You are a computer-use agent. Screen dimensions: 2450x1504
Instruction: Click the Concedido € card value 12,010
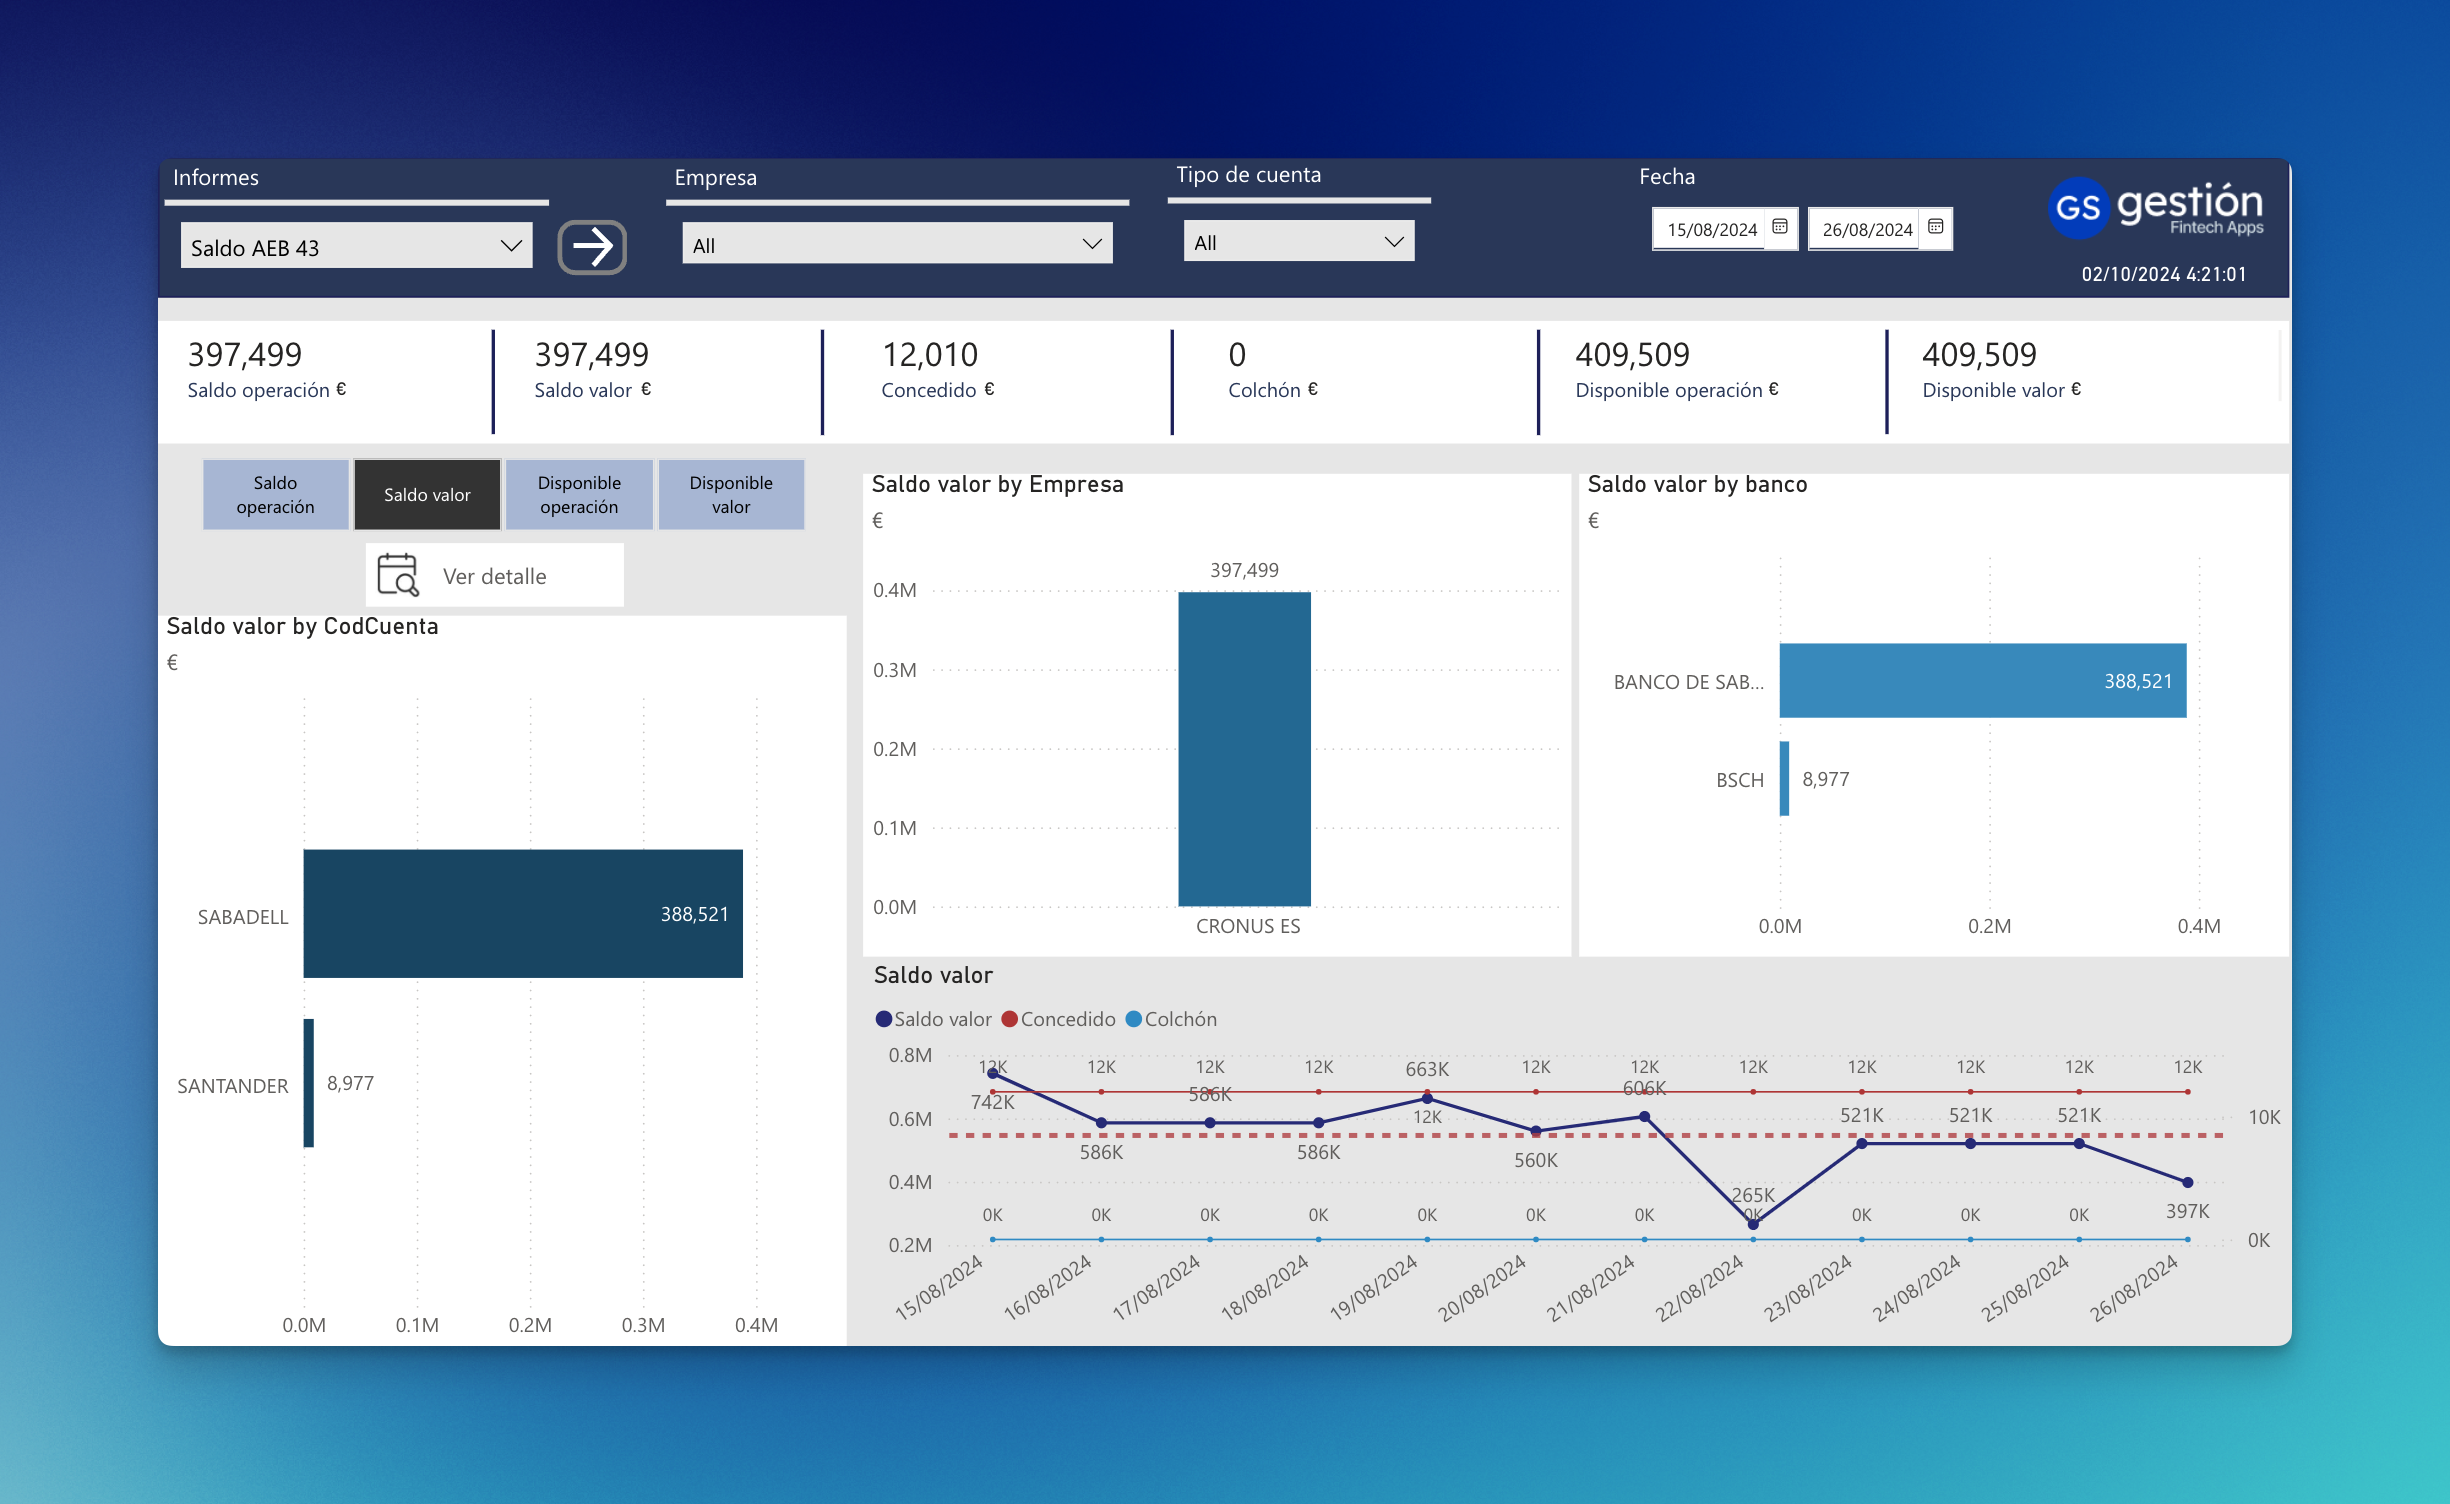coord(930,354)
